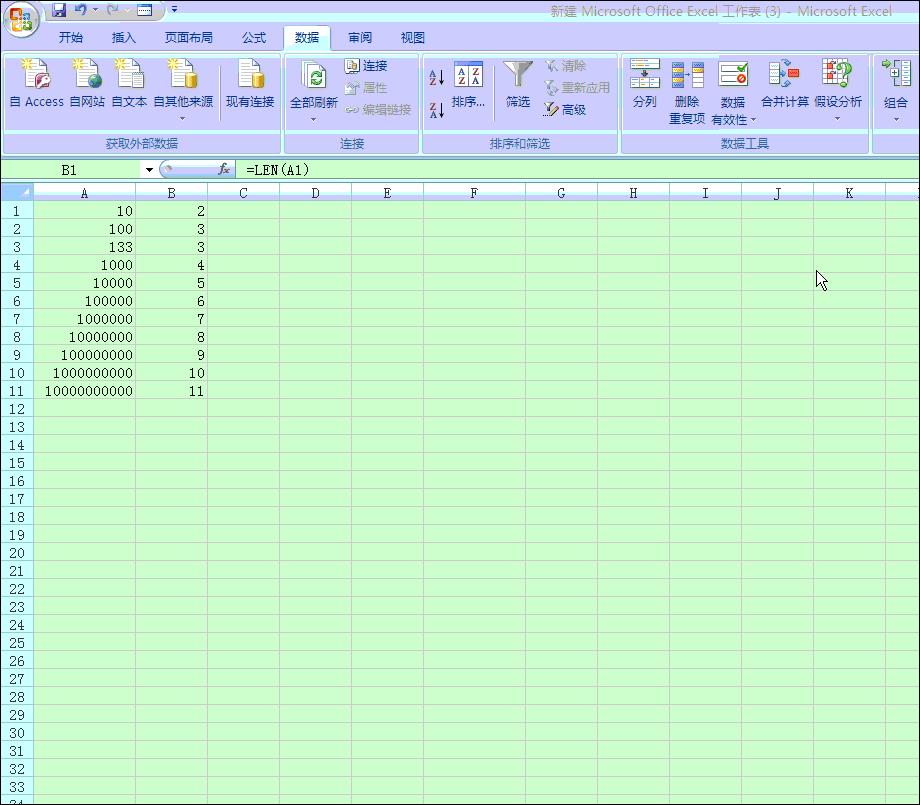Select cell A11 containing 10000000000
The width and height of the screenshot is (920, 805).
pos(84,391)
